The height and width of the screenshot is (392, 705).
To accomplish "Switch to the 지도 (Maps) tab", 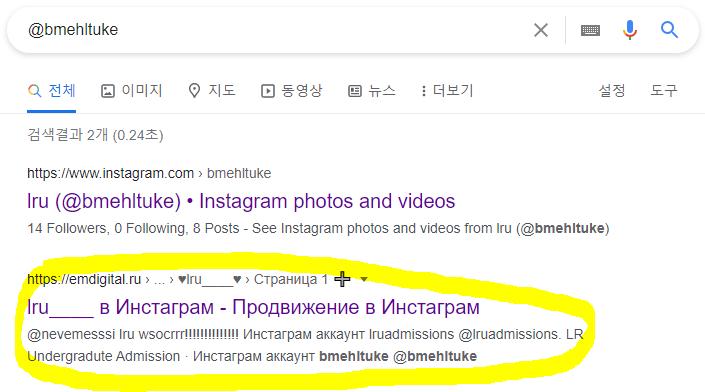I will click(212, 91).
